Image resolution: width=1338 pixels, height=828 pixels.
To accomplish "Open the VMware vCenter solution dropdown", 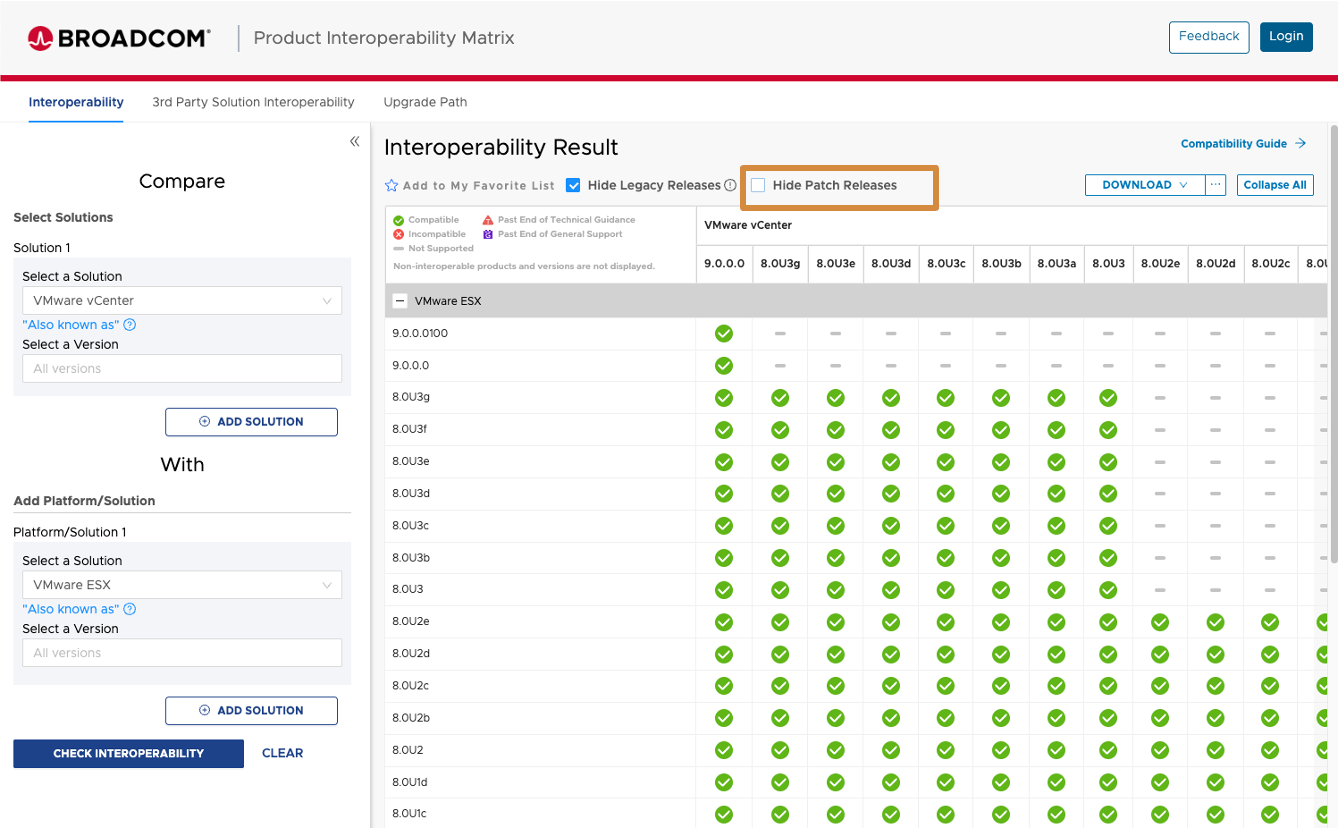I will 181,300.
